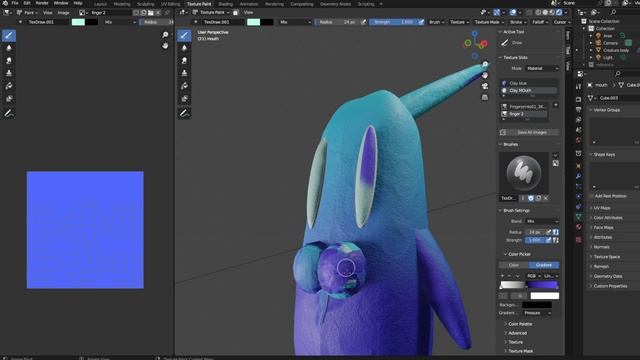Image resolution: width=640 pixels, height=360 pixels.
Task: Open Tool properties tab icon
Action: click(x=578, y=87)
